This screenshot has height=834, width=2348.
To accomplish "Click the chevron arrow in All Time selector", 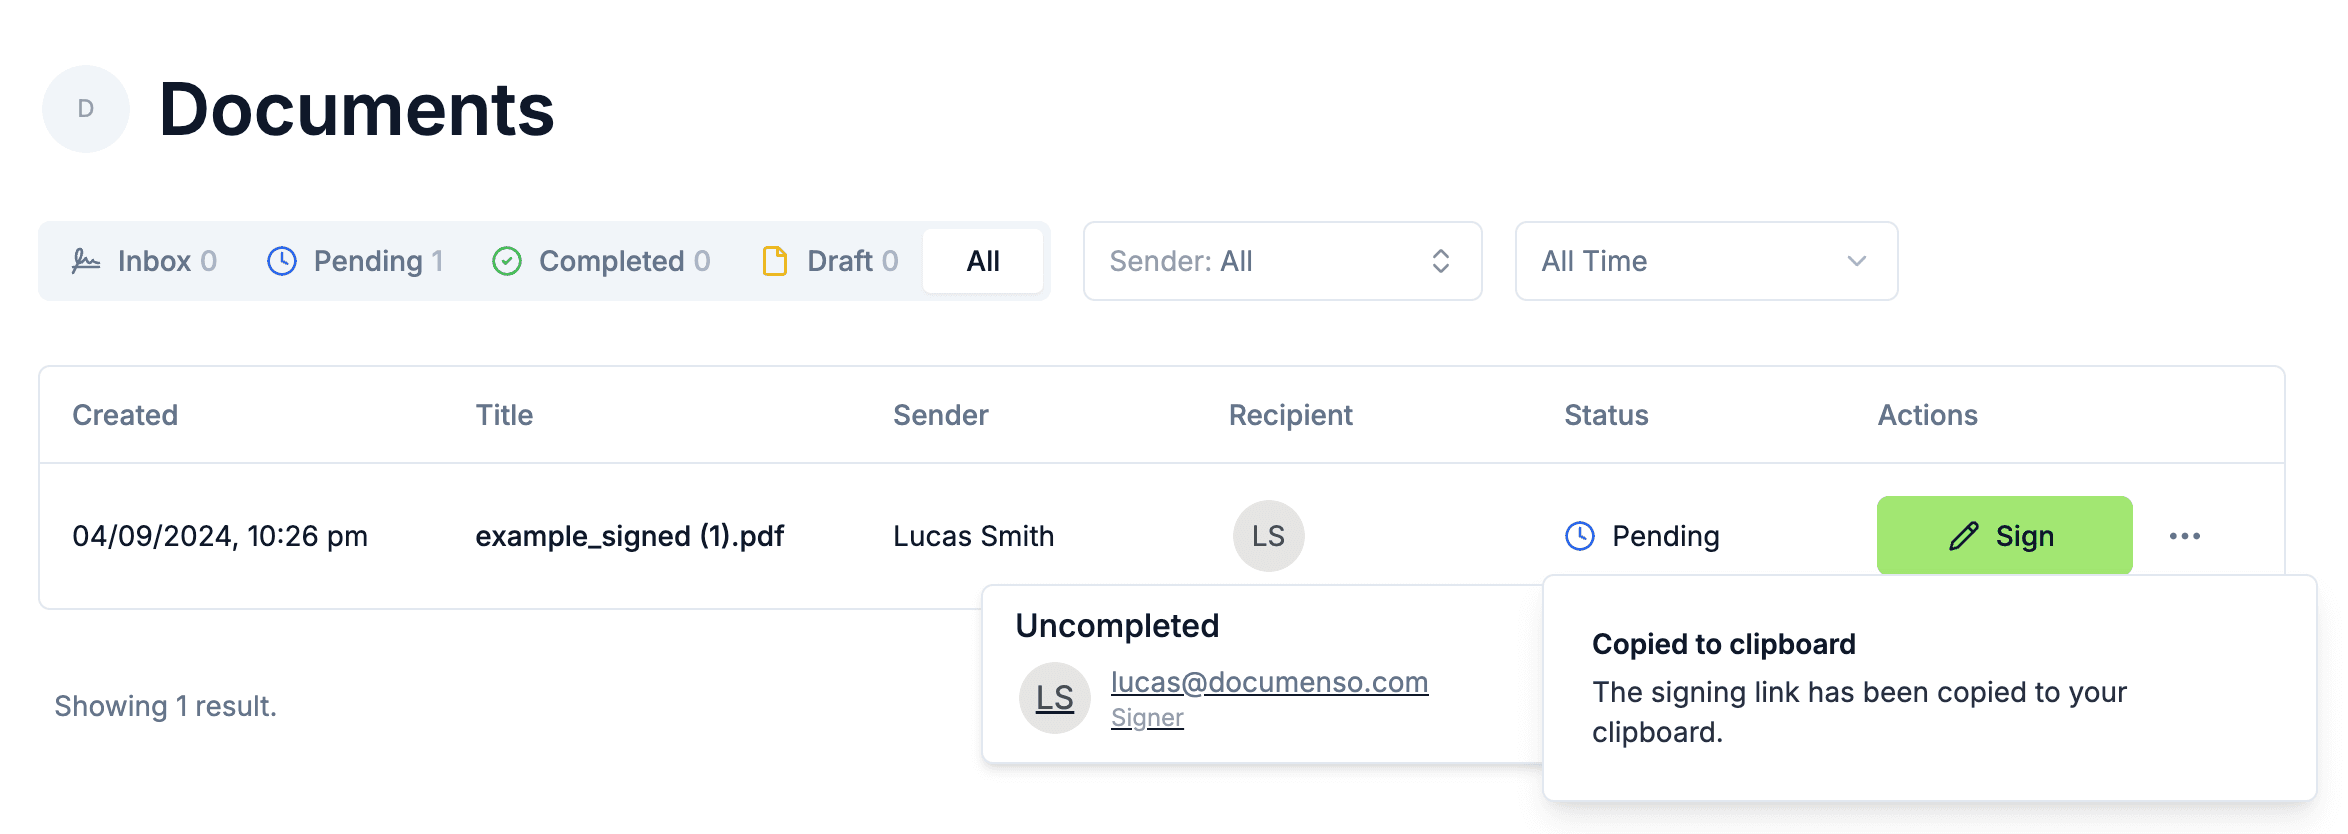I will (x=1857, y=261).
